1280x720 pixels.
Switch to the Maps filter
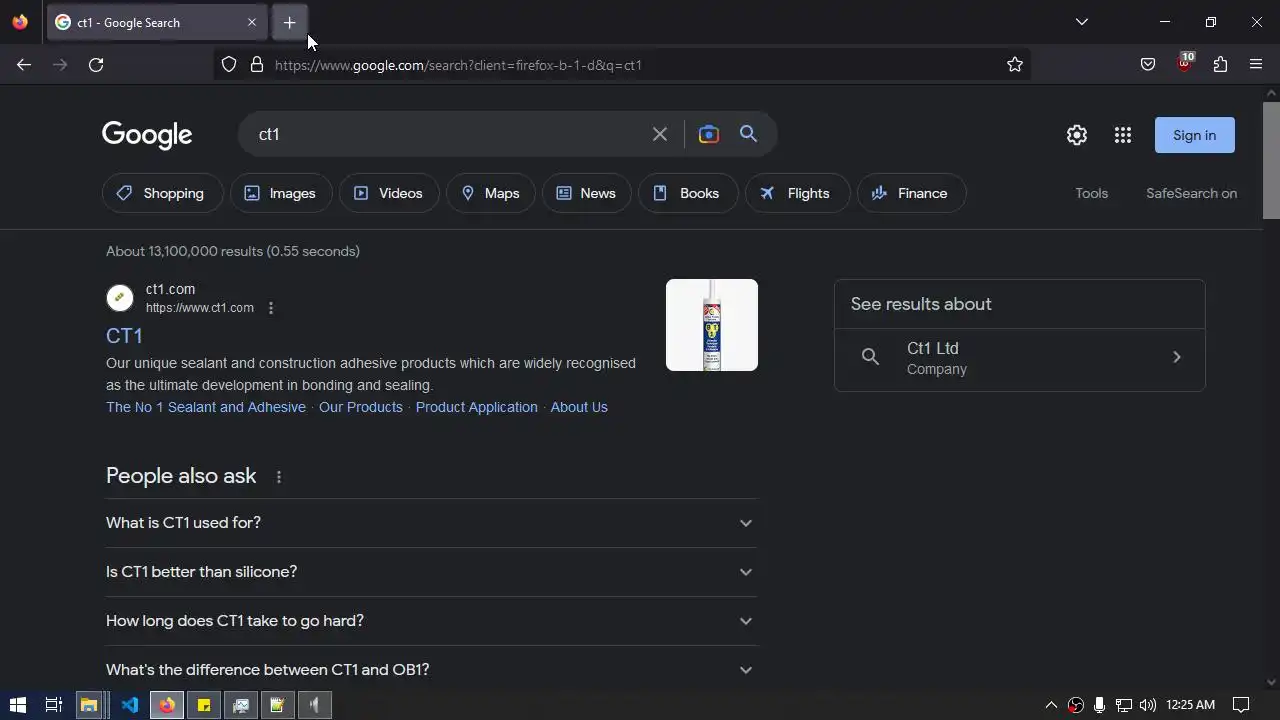tap(491, 193)
